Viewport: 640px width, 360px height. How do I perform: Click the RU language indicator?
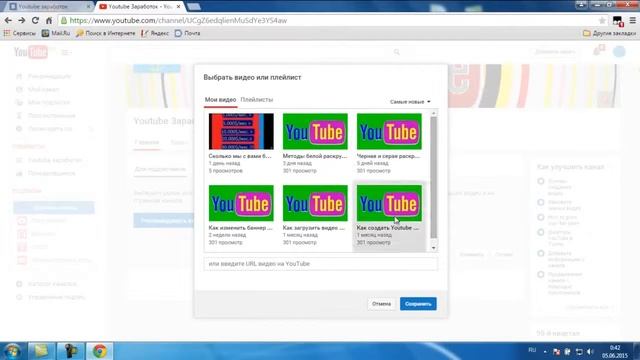tap(532, 350)
